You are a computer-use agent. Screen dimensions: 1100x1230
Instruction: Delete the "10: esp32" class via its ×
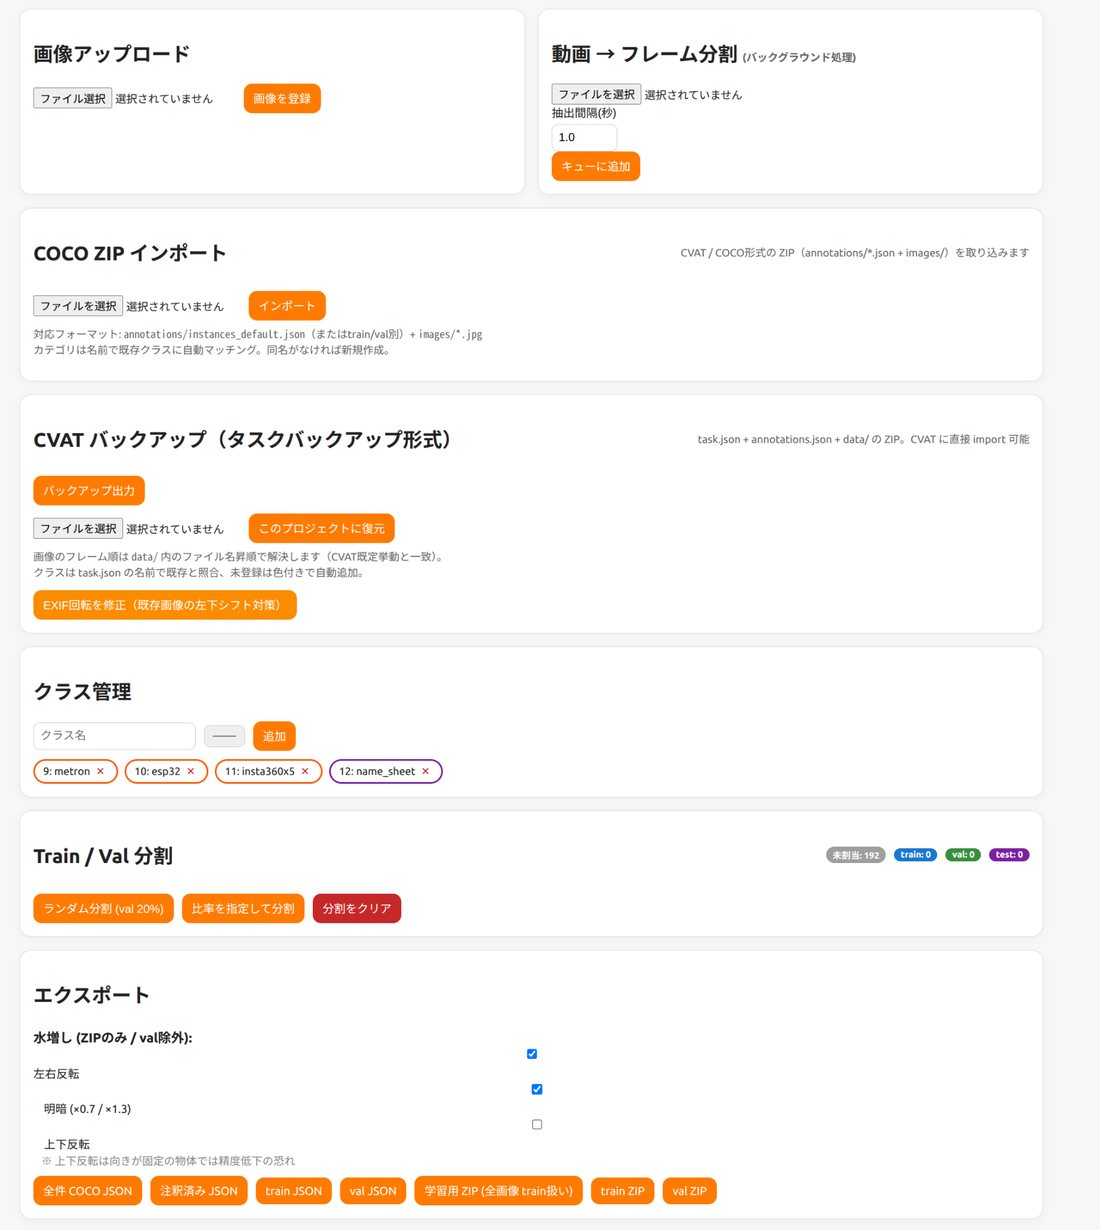click(191, 772)
